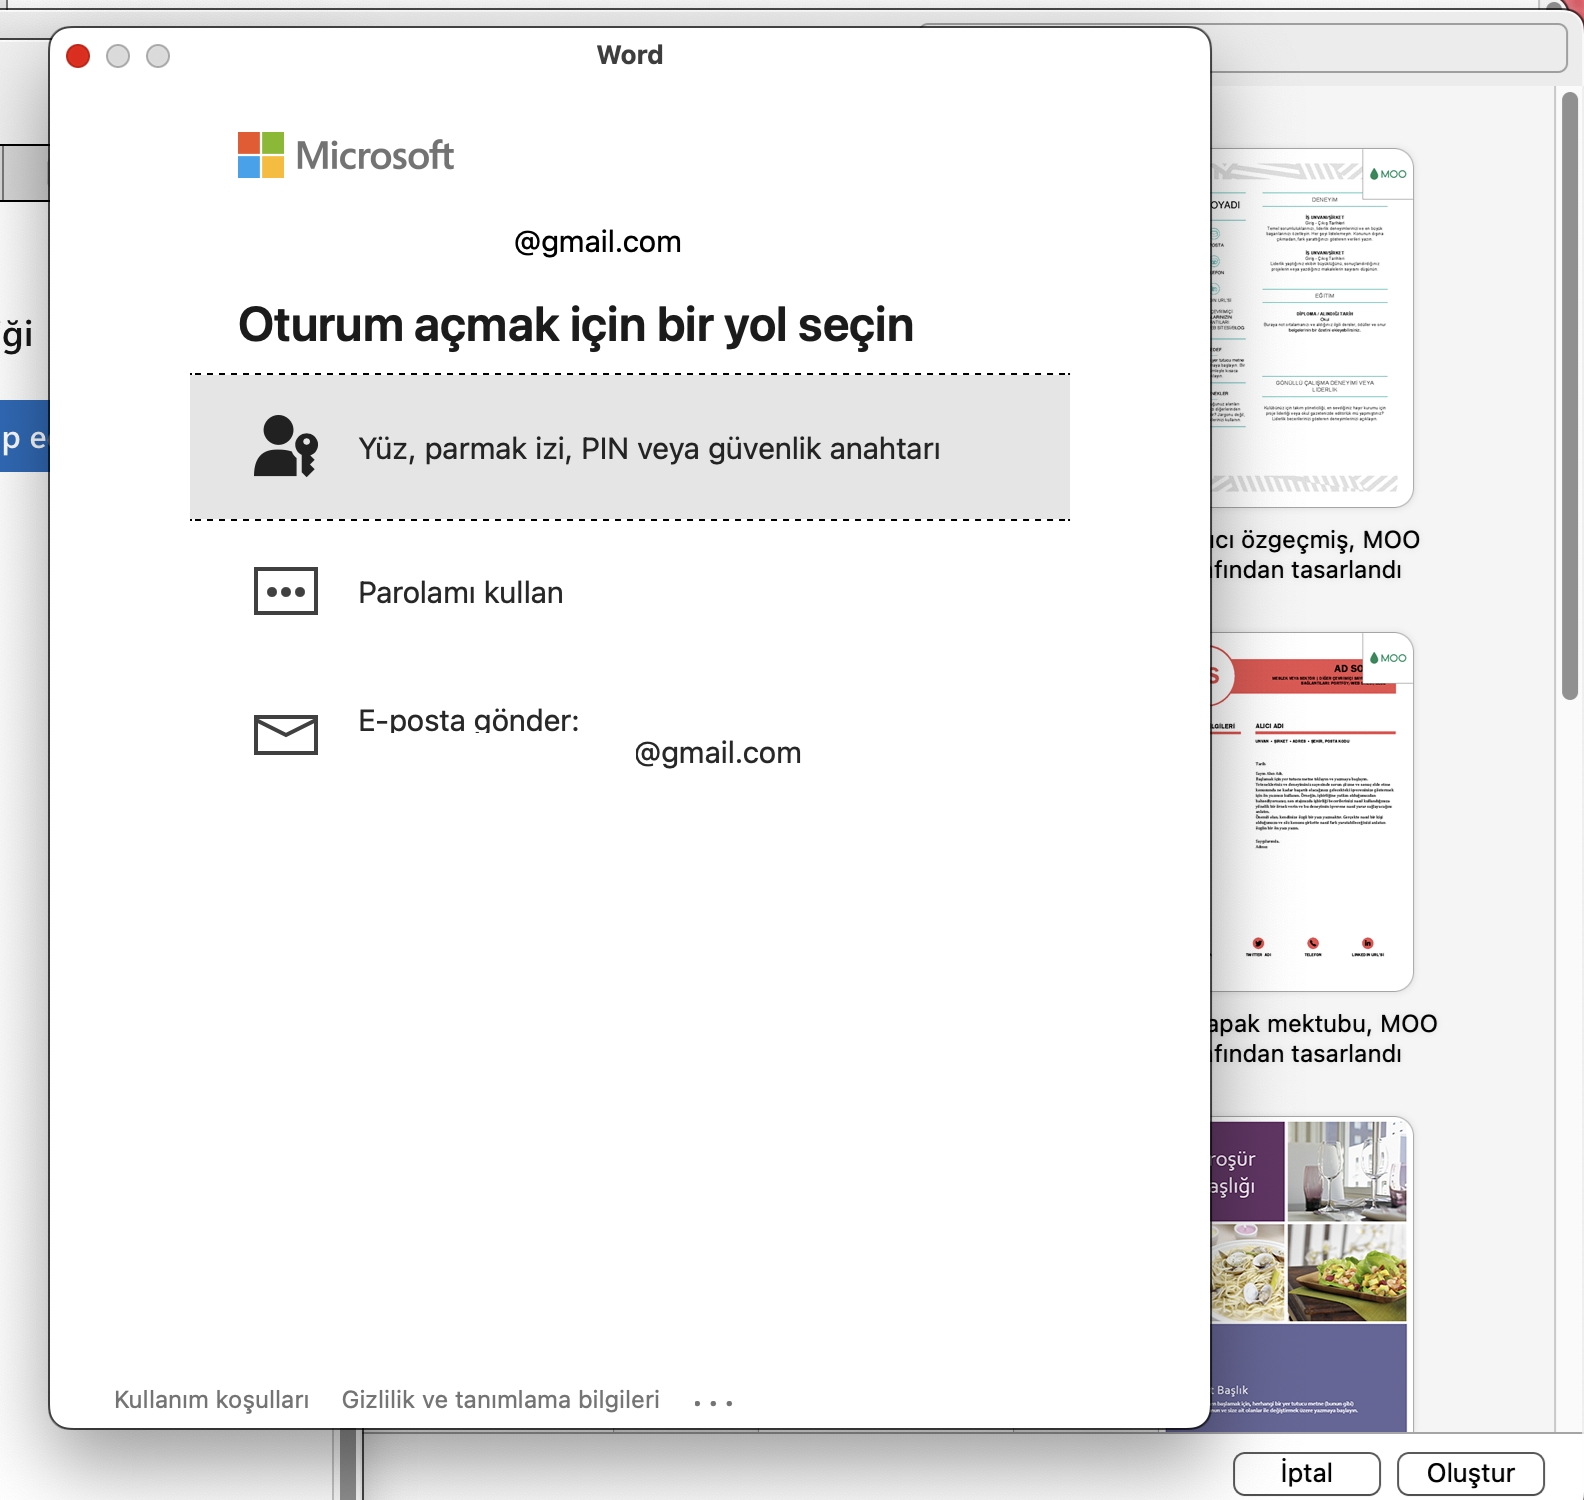Select the E-posta gönder option
The height and width of the screenshot is (1500, 1584).
point(630,736)
